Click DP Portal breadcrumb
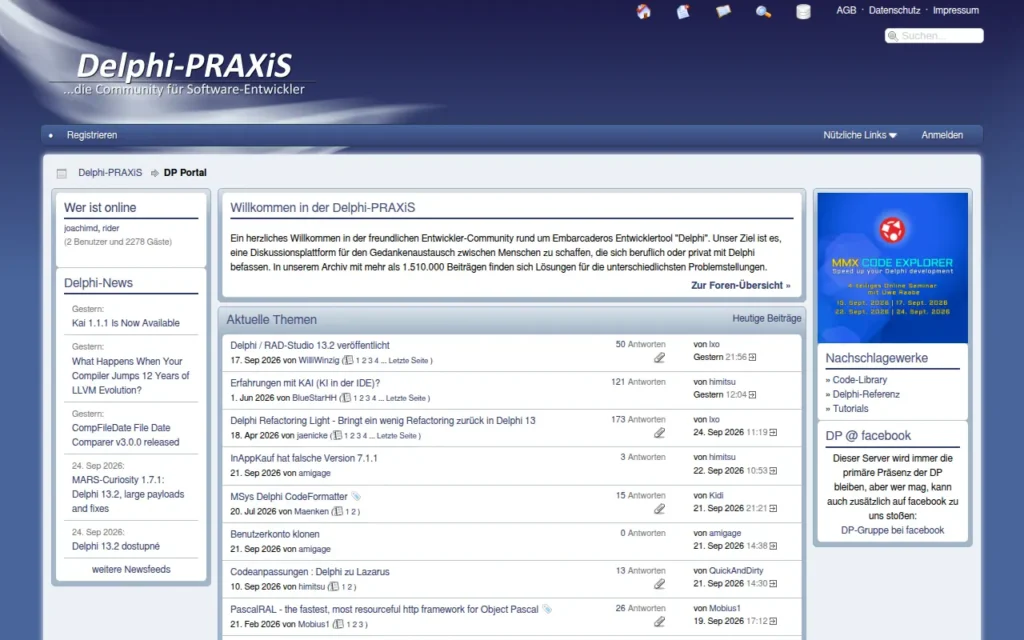The image size is (1024, 640). click(x=185, y=173)
